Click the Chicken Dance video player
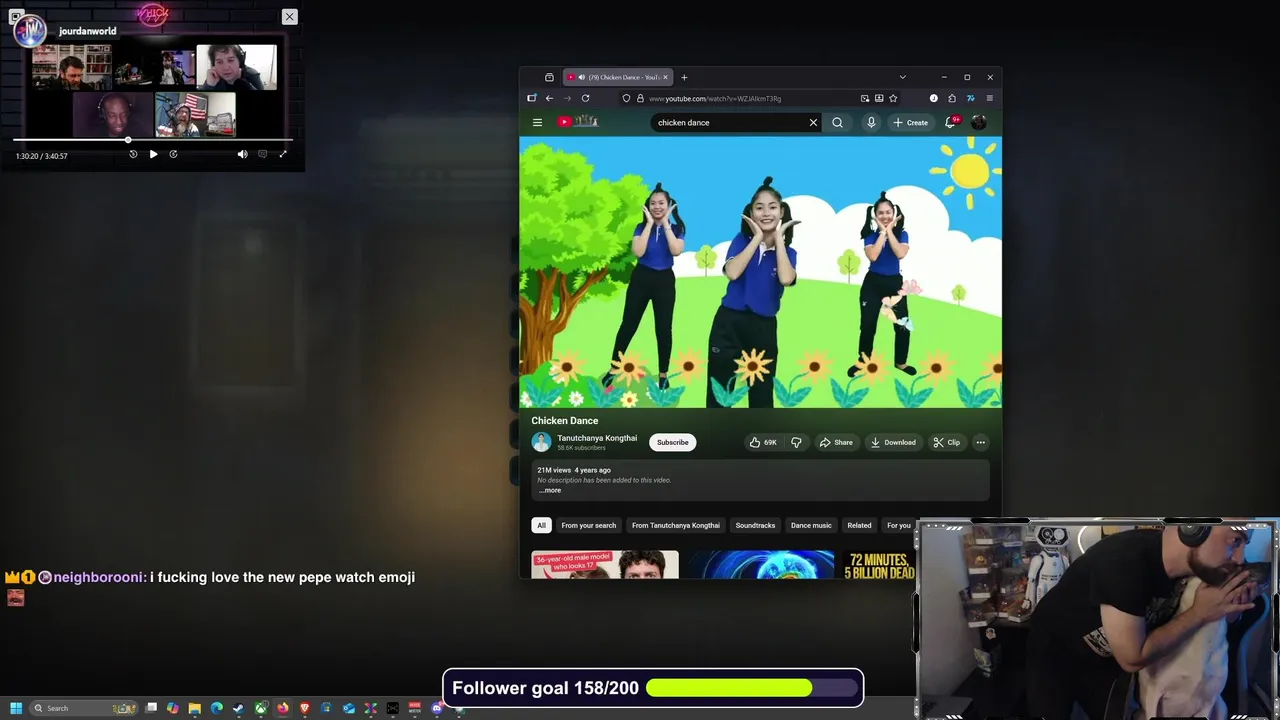The image size is (1280, 720). coord(760,272)
